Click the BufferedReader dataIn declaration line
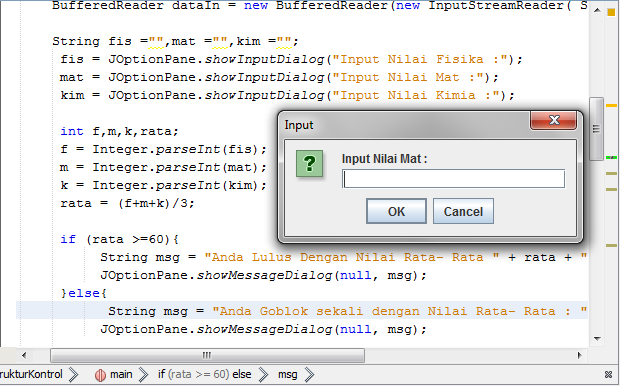This screenshot has height=386, width=620. point(320,6)
